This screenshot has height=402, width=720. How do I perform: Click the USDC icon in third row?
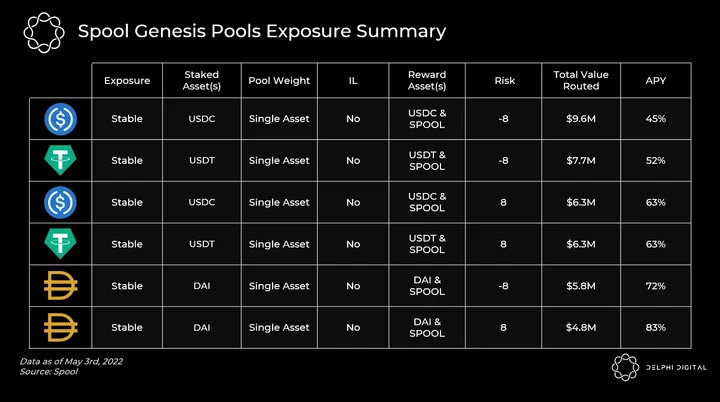tap(61, 202)
